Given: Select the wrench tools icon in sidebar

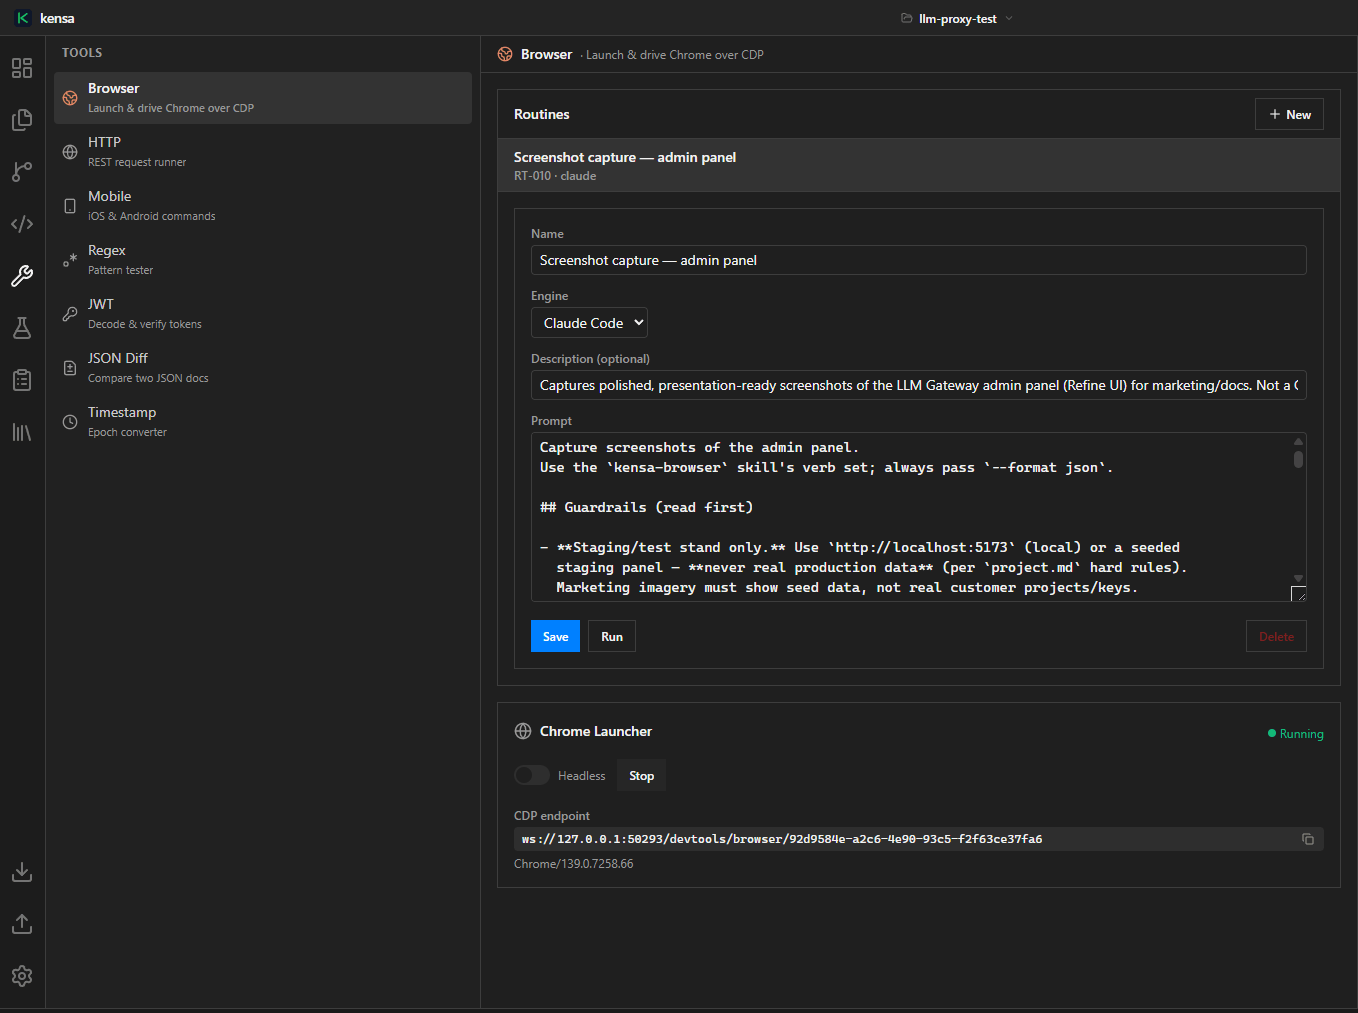Looking at the screenshot, I should 22,276.
